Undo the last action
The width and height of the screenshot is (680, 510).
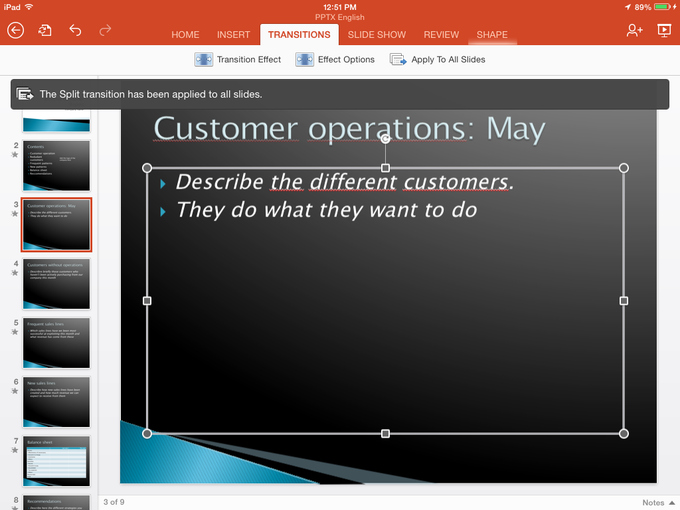pos(75,30)
